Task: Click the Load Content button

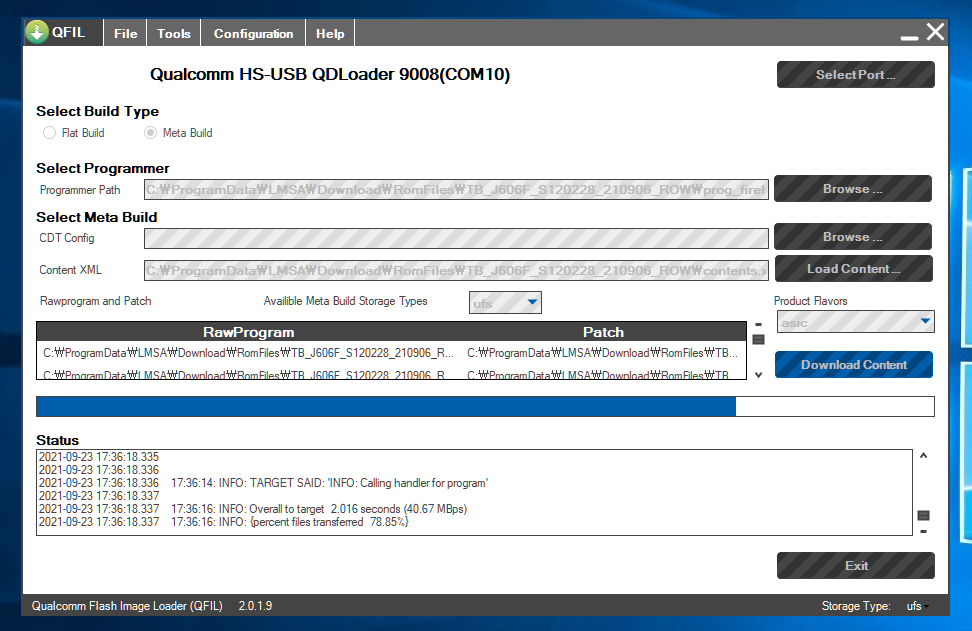Action: (854, 268)
